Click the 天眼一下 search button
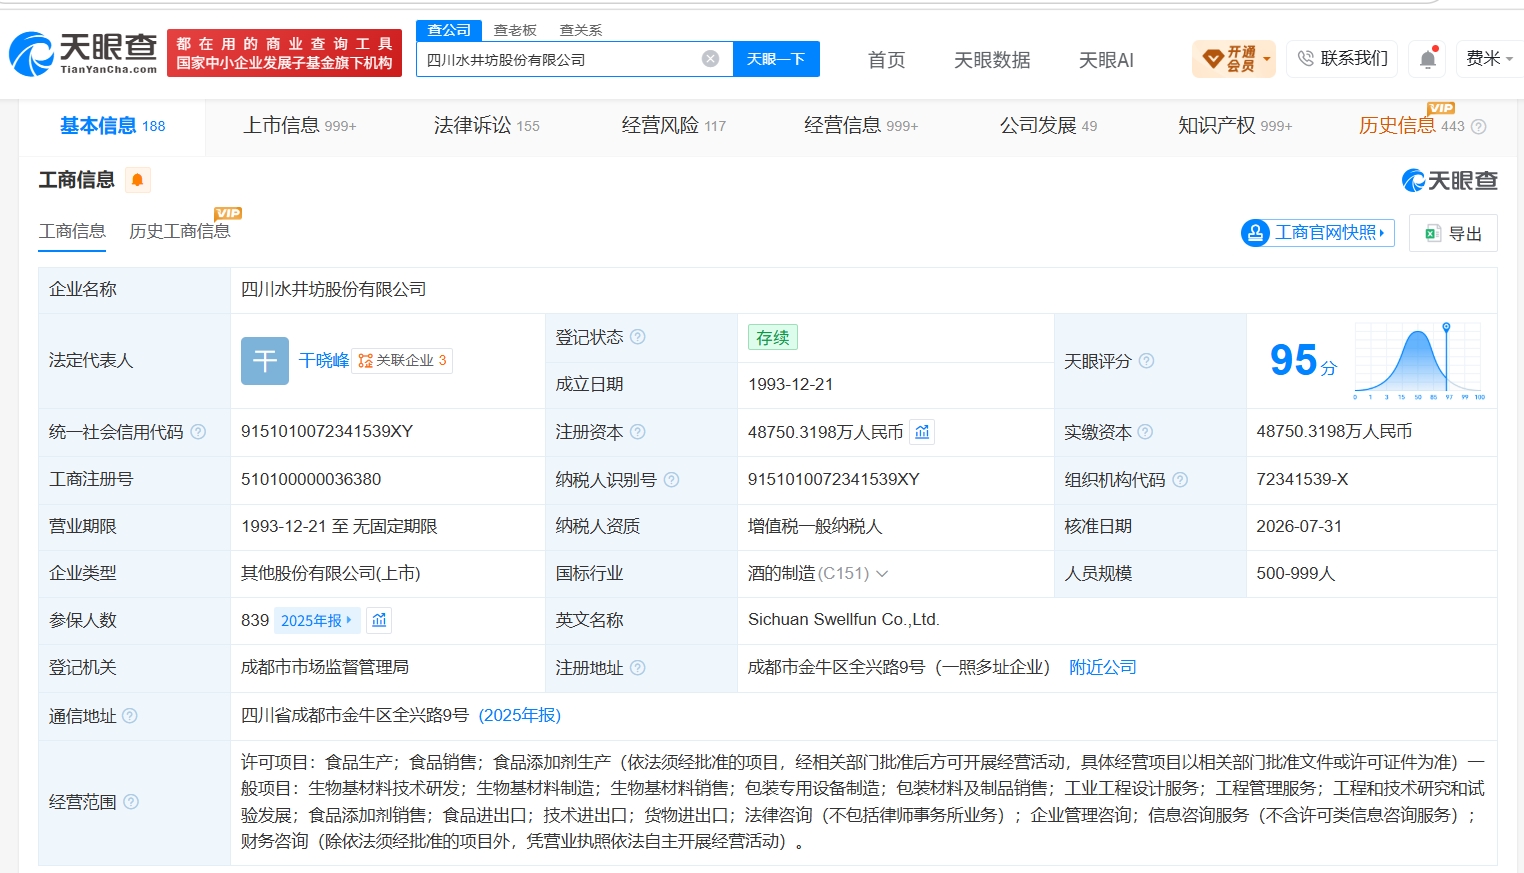 pyautogui.click(x=776, y=59)
